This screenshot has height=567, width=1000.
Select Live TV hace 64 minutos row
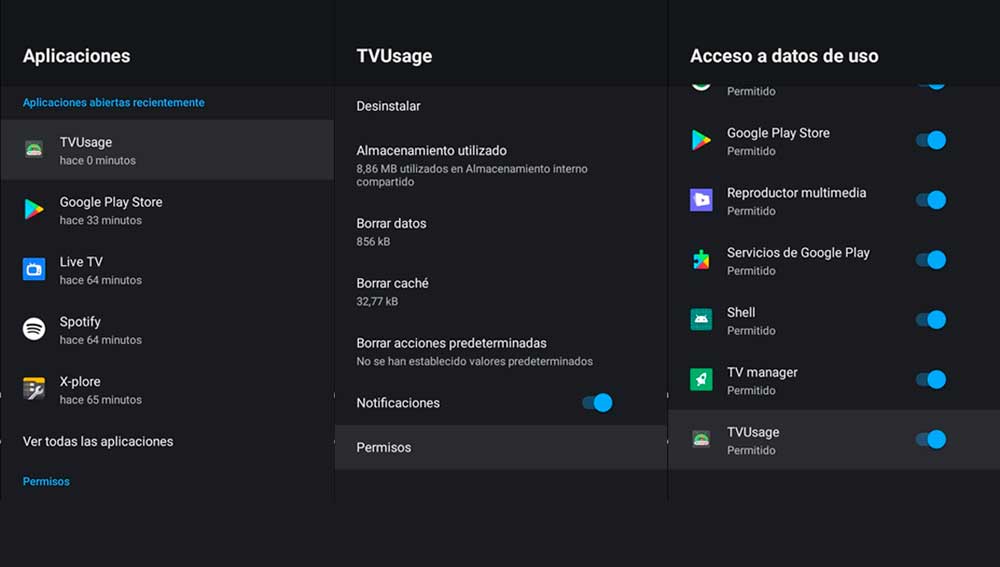tap(167, 270)
